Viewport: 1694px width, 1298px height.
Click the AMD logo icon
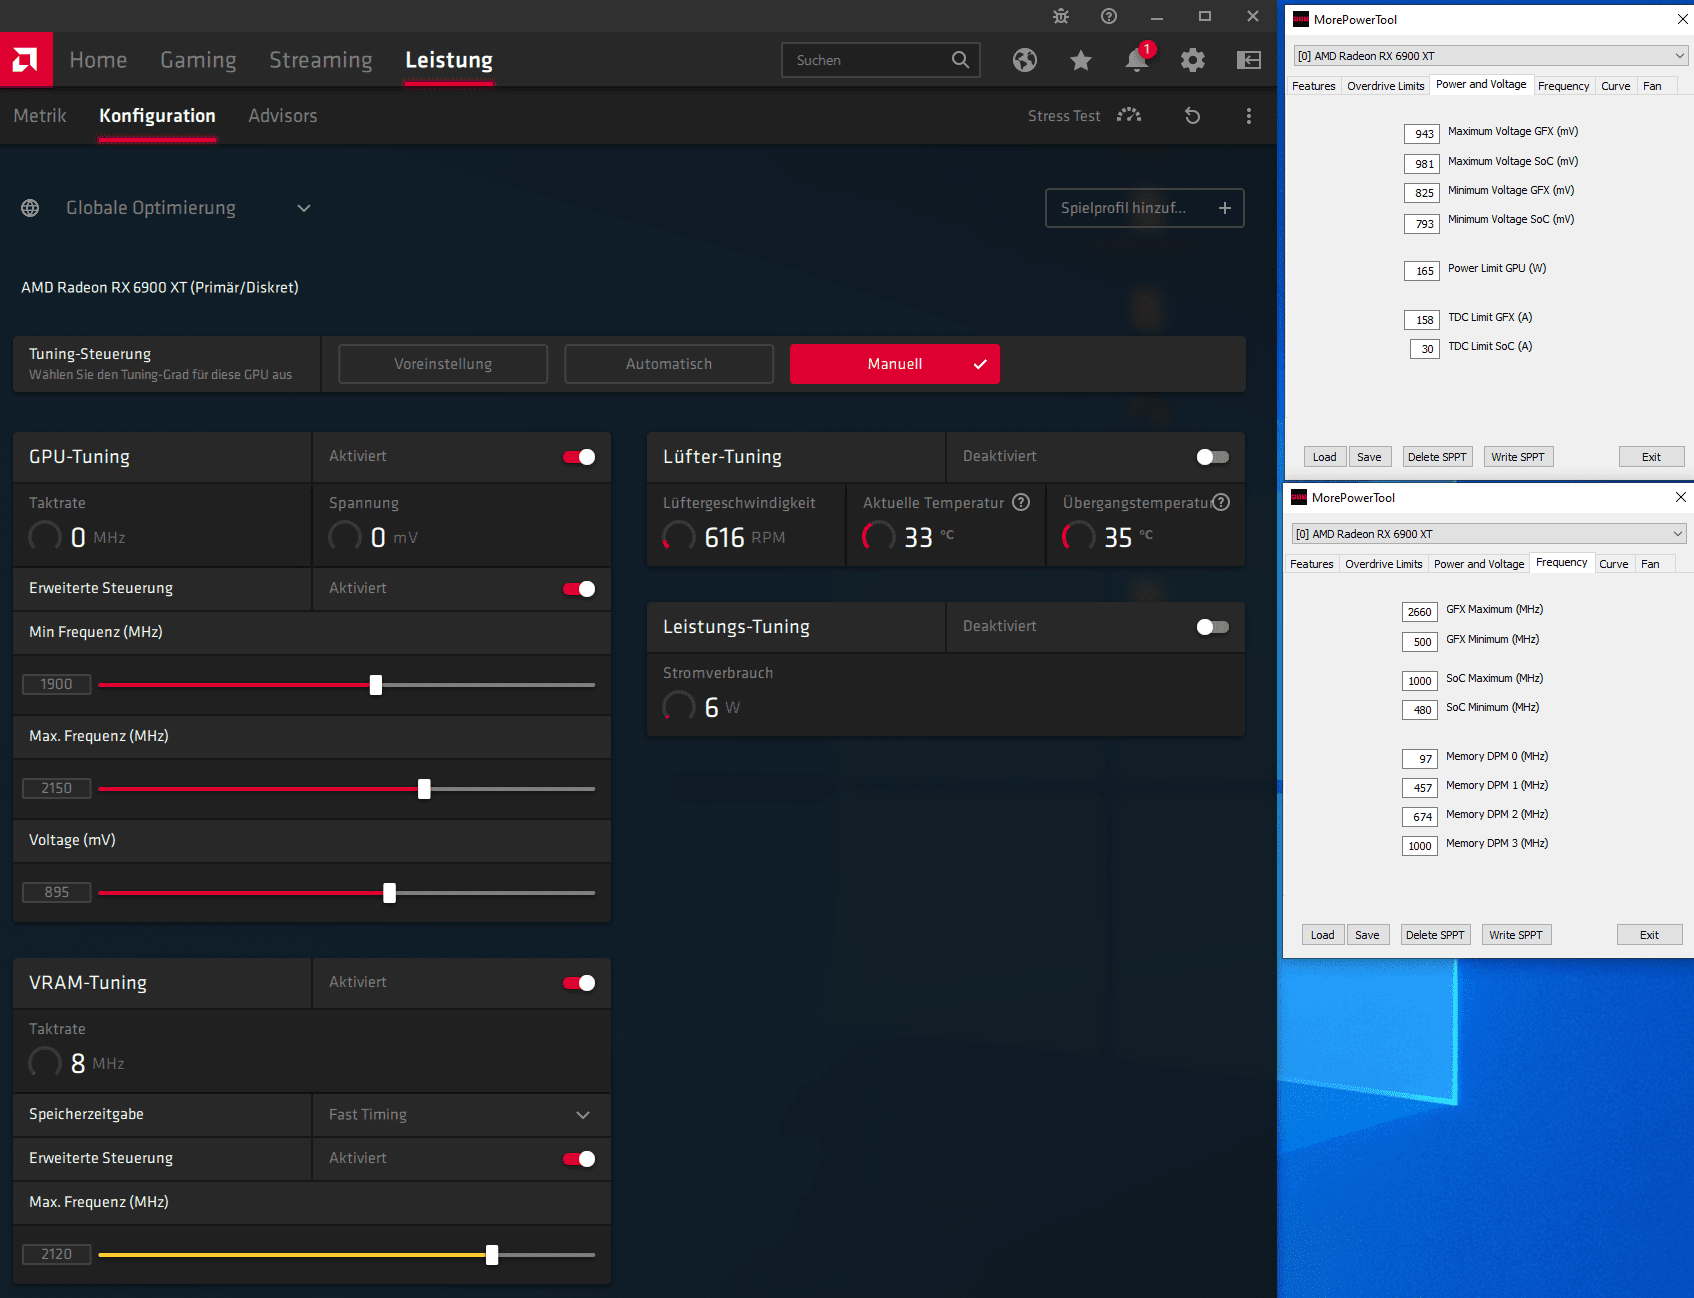click(x=26, y=60)
